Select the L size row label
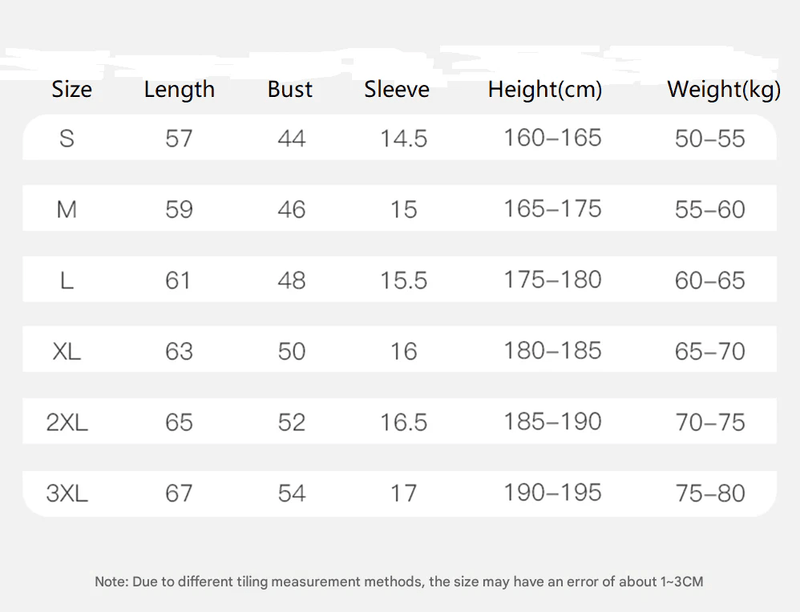The height and width of the screenshot is (612, 800). [67, 280]
